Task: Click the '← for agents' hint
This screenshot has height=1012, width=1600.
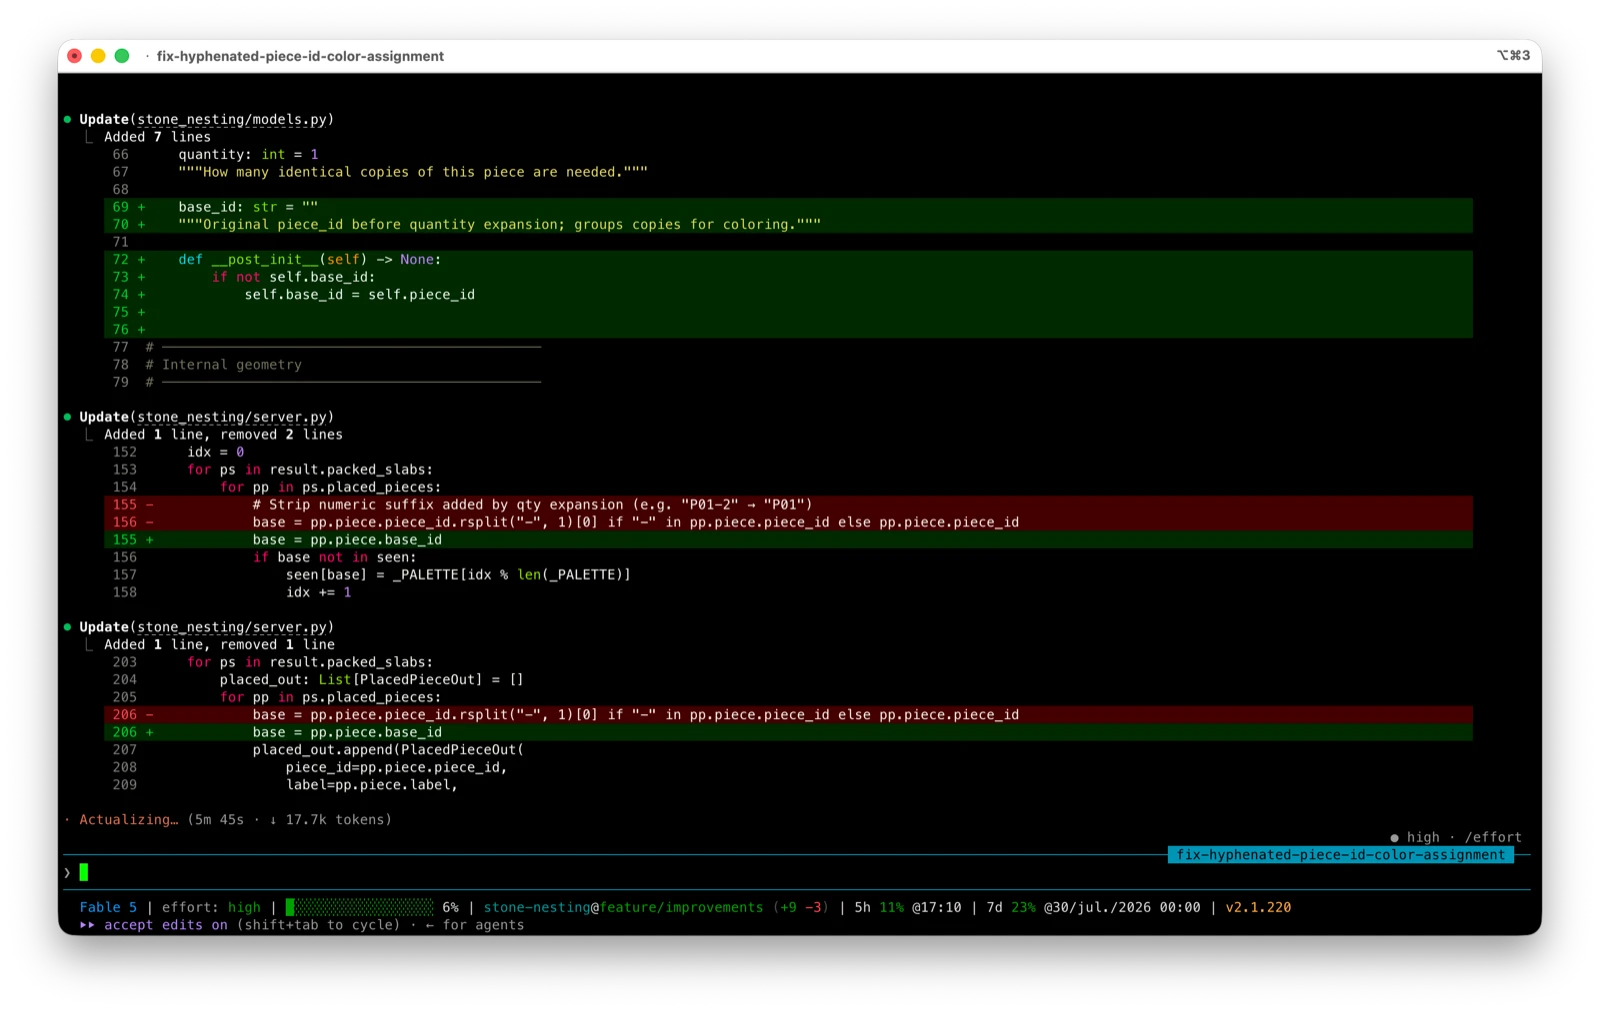Action: click(475, 925)
